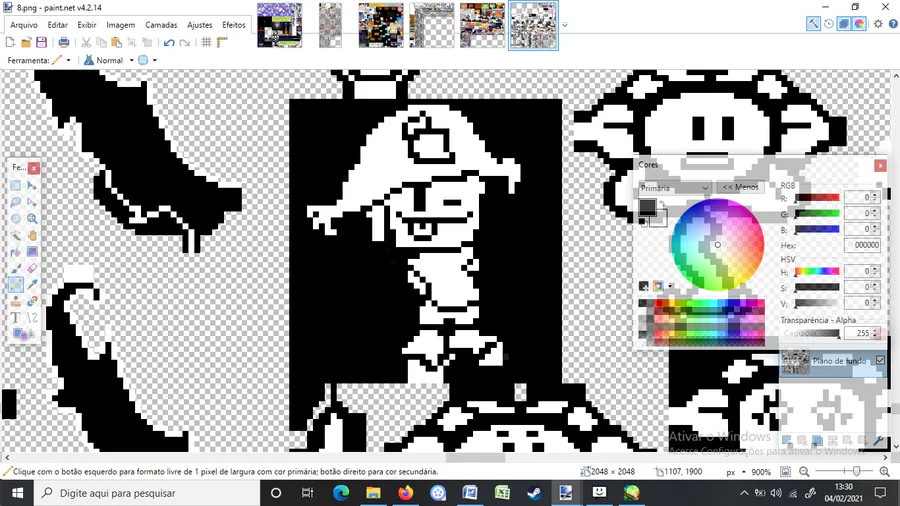Switch to the first image thumbnail
The width and height of the screenshot is (900, 506).
click(280, 25)
